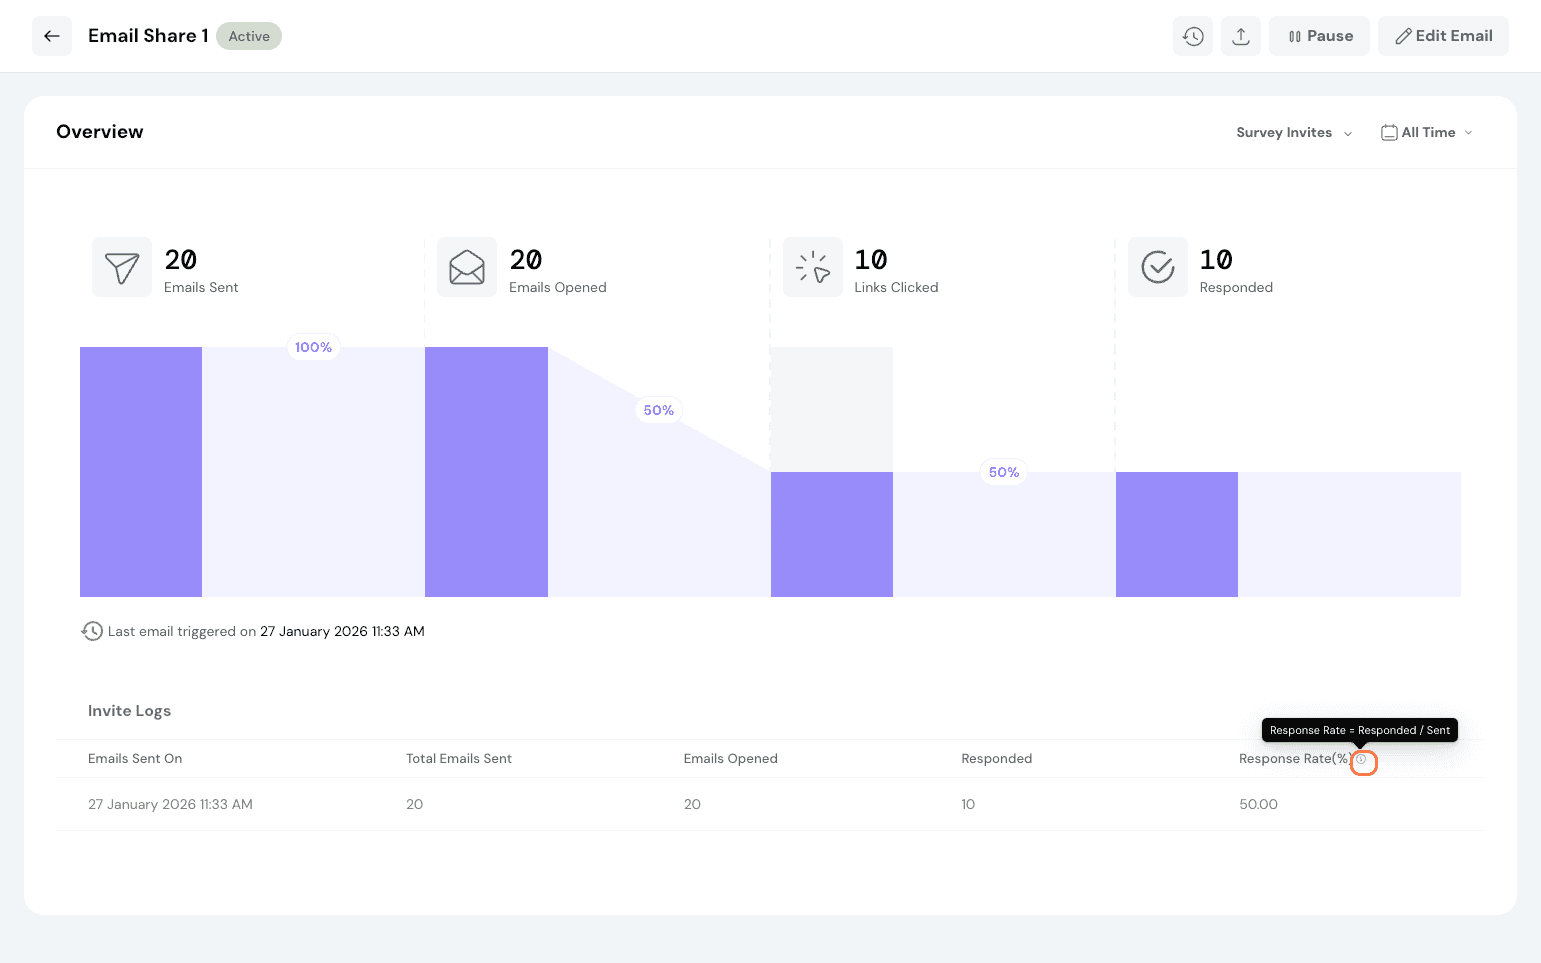
Task: Open the All Time date filter
Action: [1427, 133]
